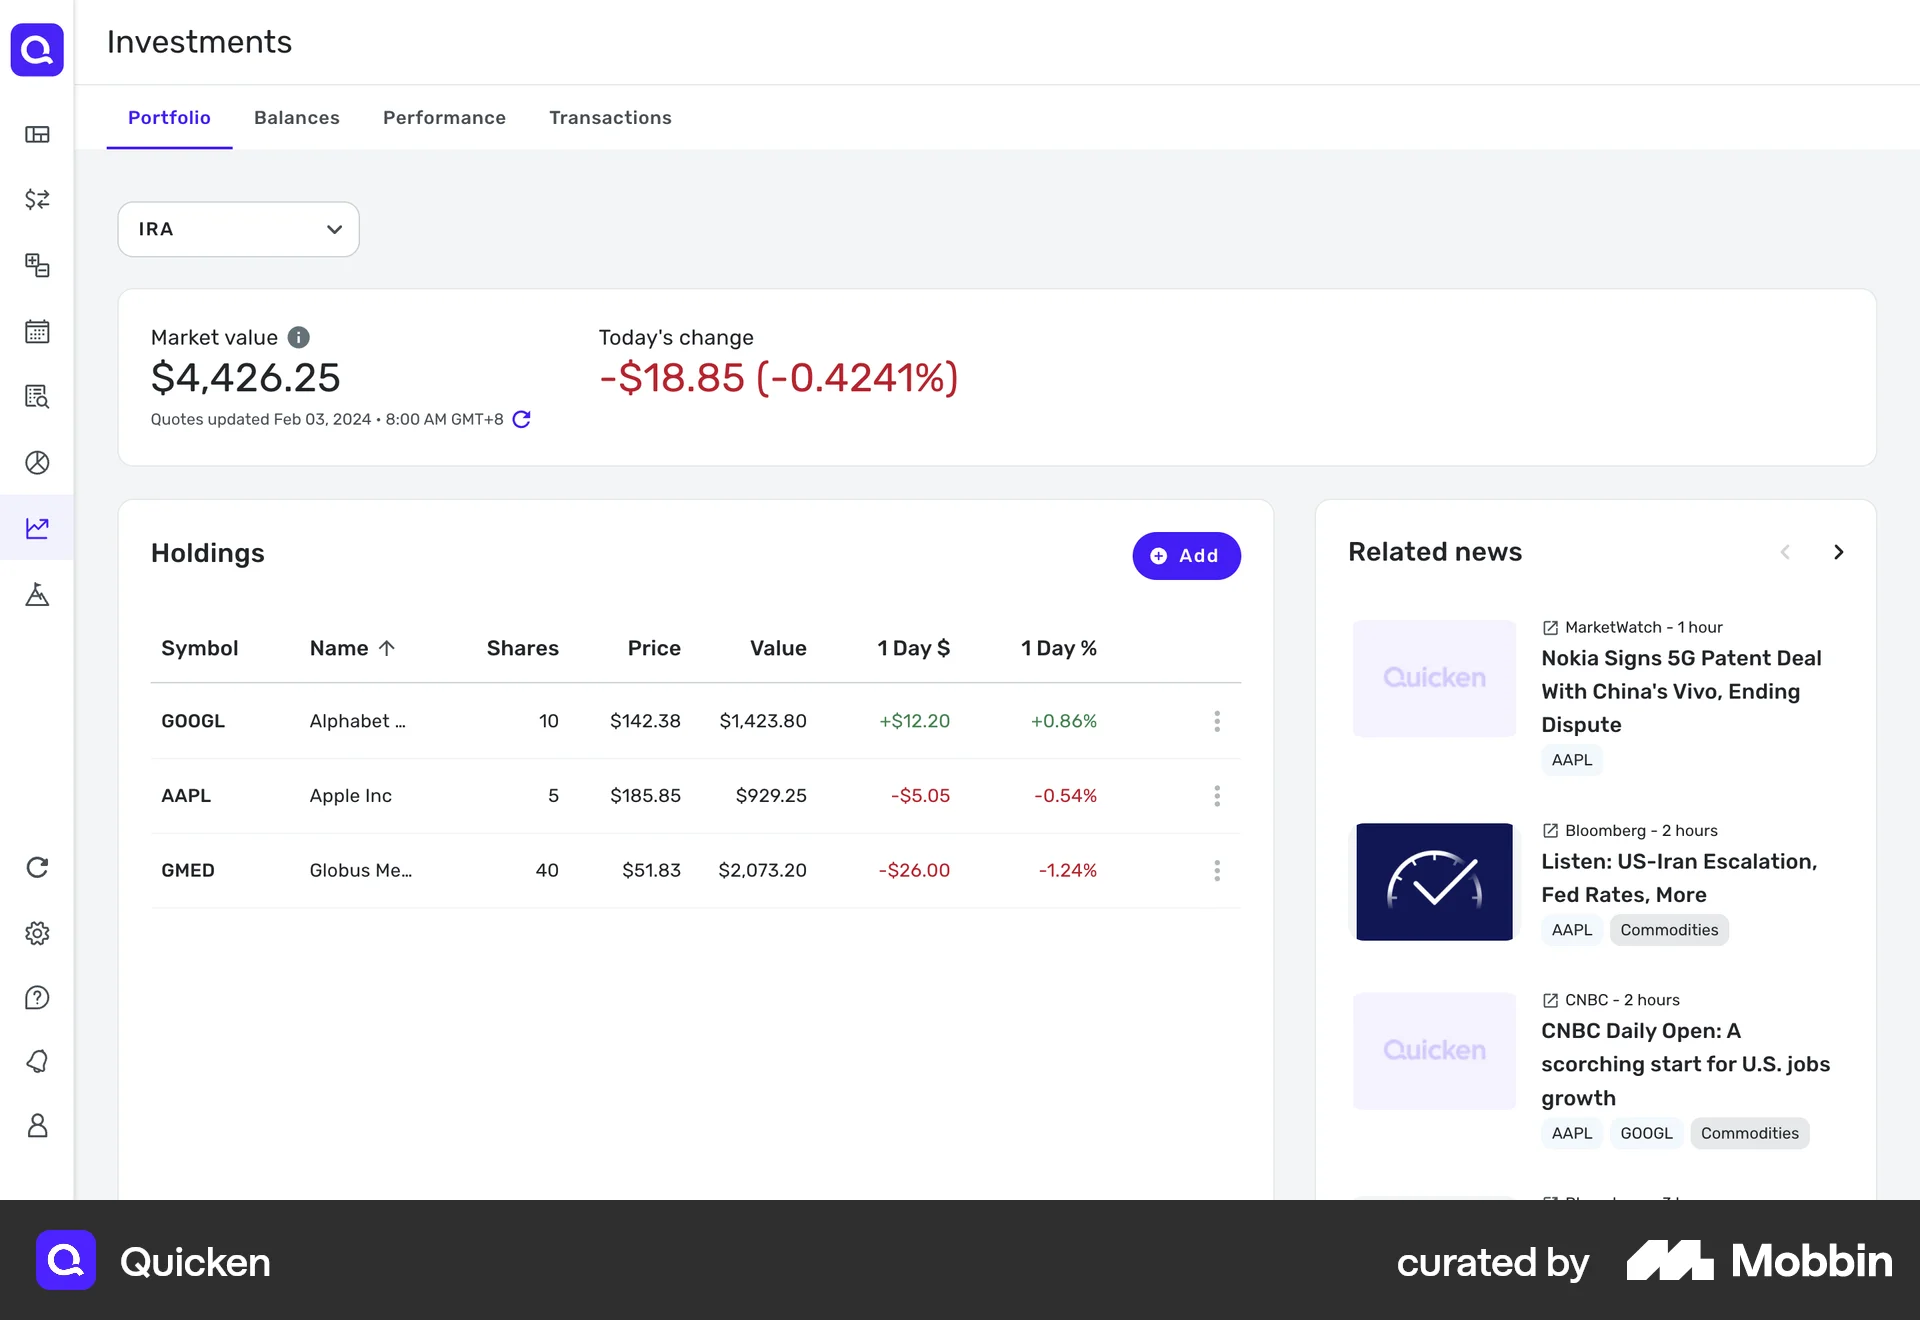Sort by Value column header
Image resolution: width=1920 pixels, height=1320 pixels.
778,648
